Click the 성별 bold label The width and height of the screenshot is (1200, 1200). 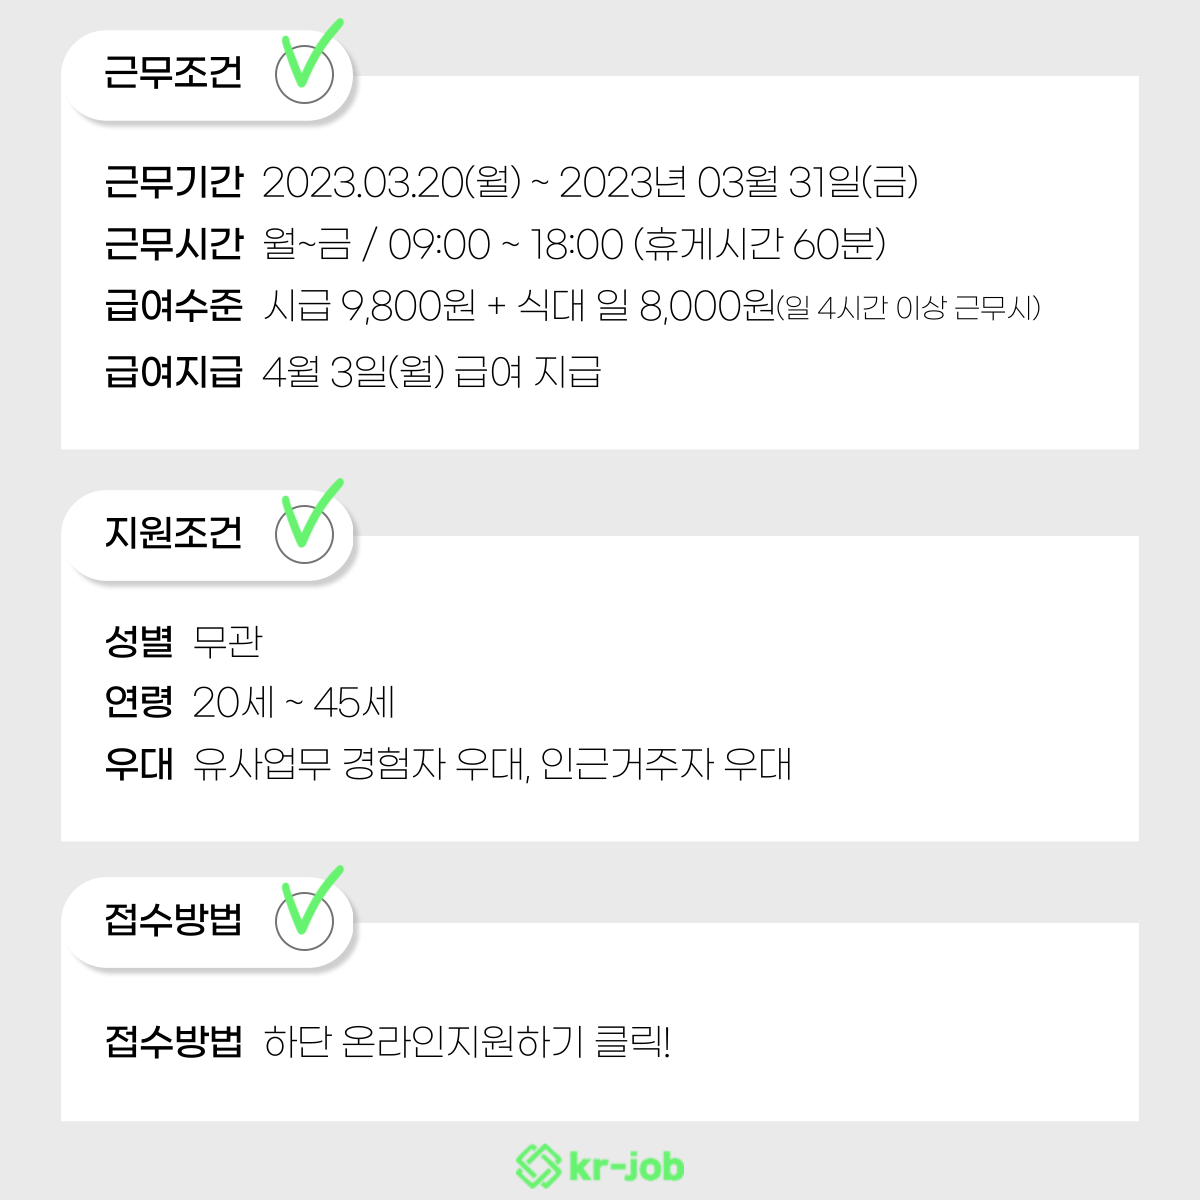[139, 641]
